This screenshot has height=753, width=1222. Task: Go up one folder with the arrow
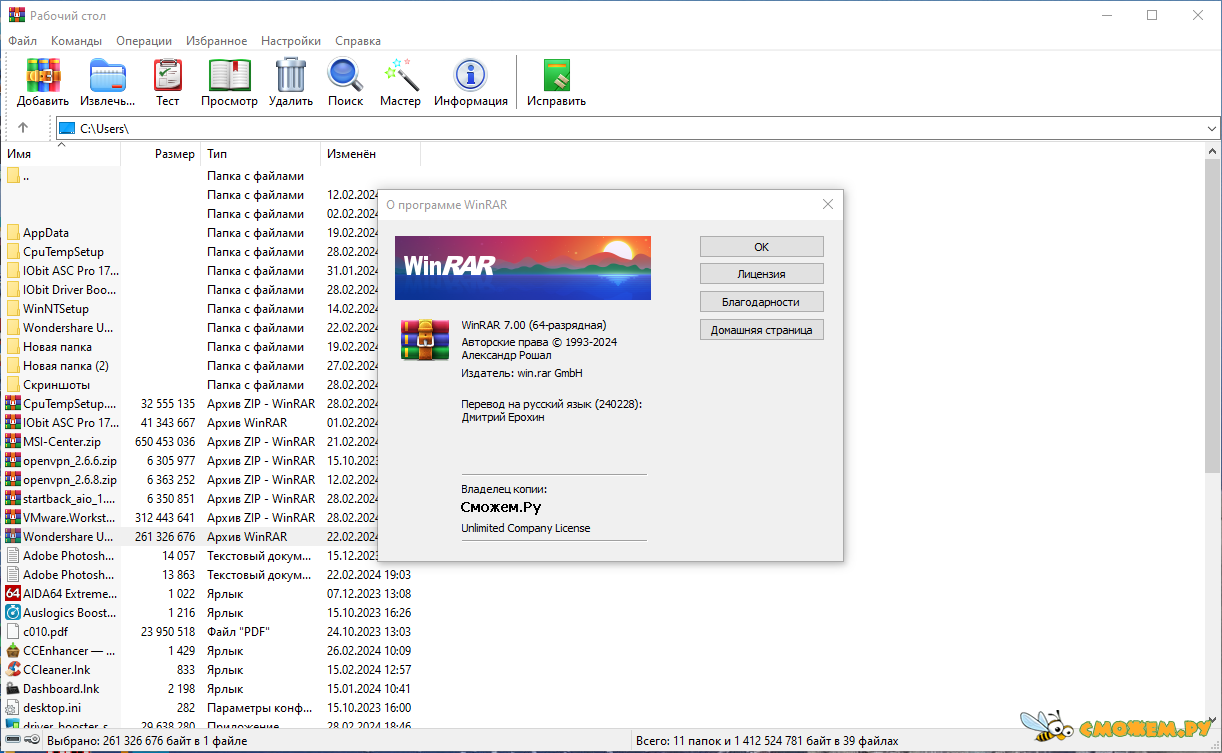(23, 128)
